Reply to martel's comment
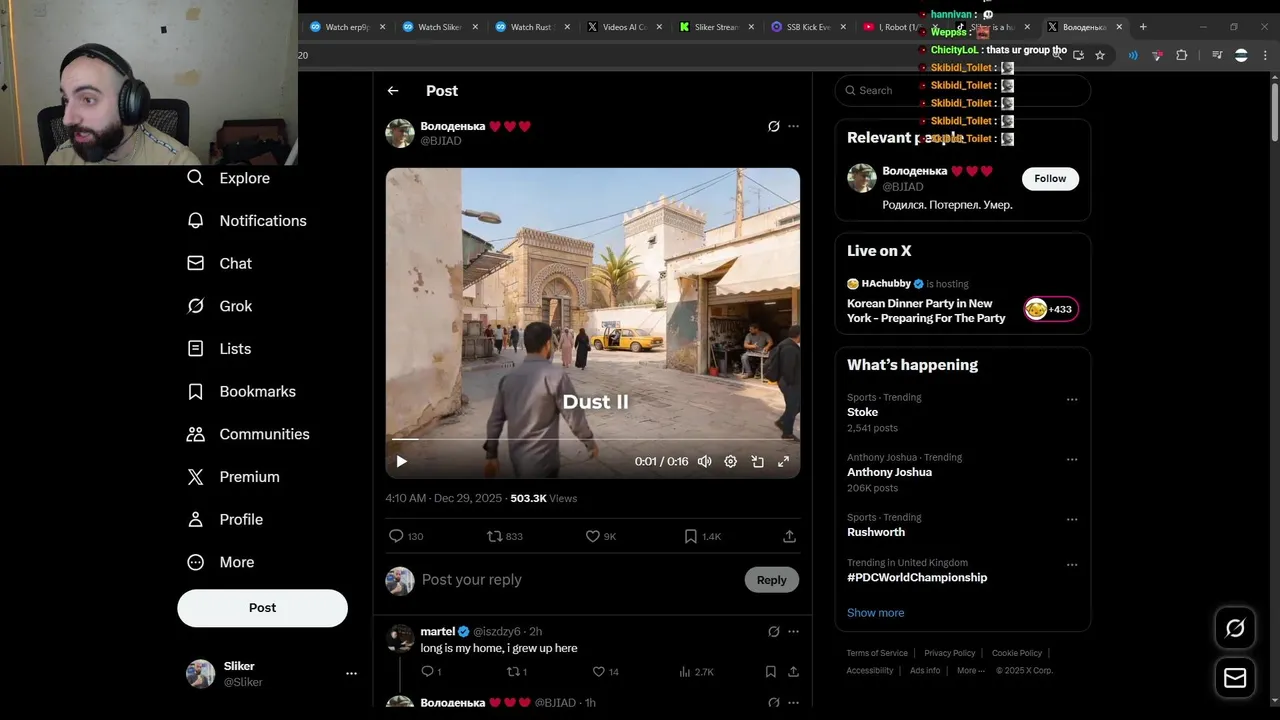This screenshot has height=720, width=1280. 431,672
